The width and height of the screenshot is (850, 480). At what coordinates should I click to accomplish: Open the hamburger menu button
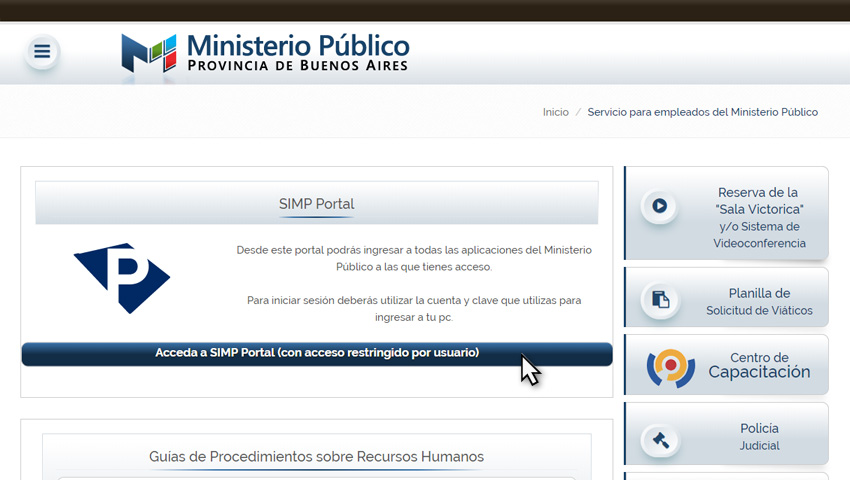[x=42, y=52]
